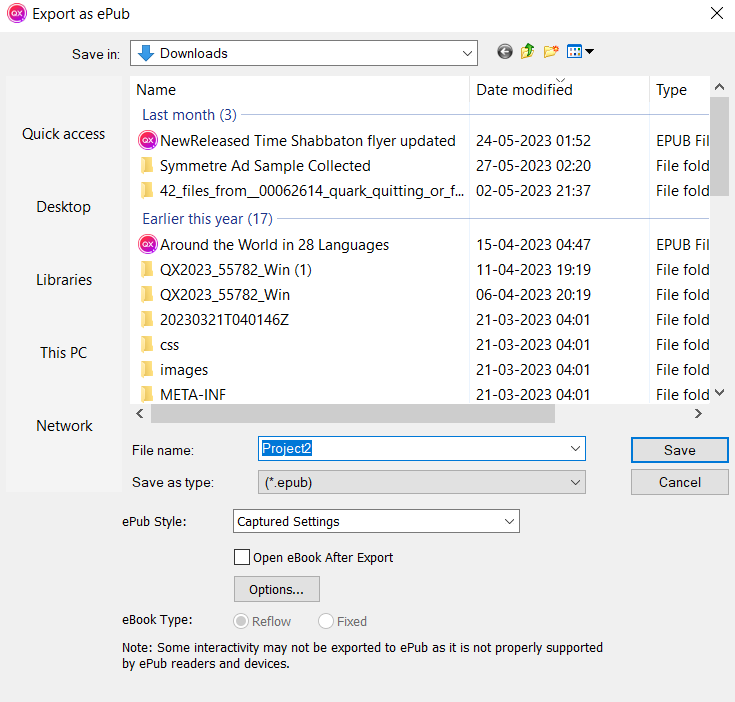Go to Desktop location

(64, 207)
